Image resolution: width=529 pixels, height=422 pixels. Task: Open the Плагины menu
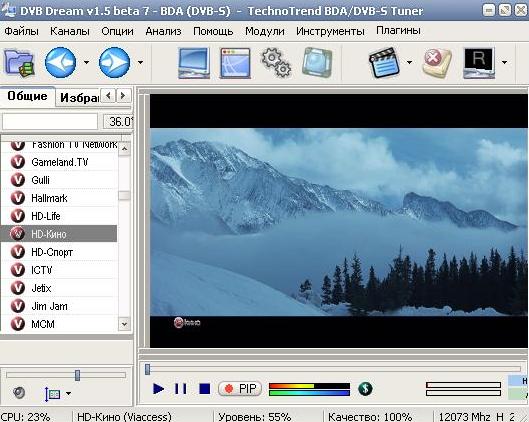398,31
